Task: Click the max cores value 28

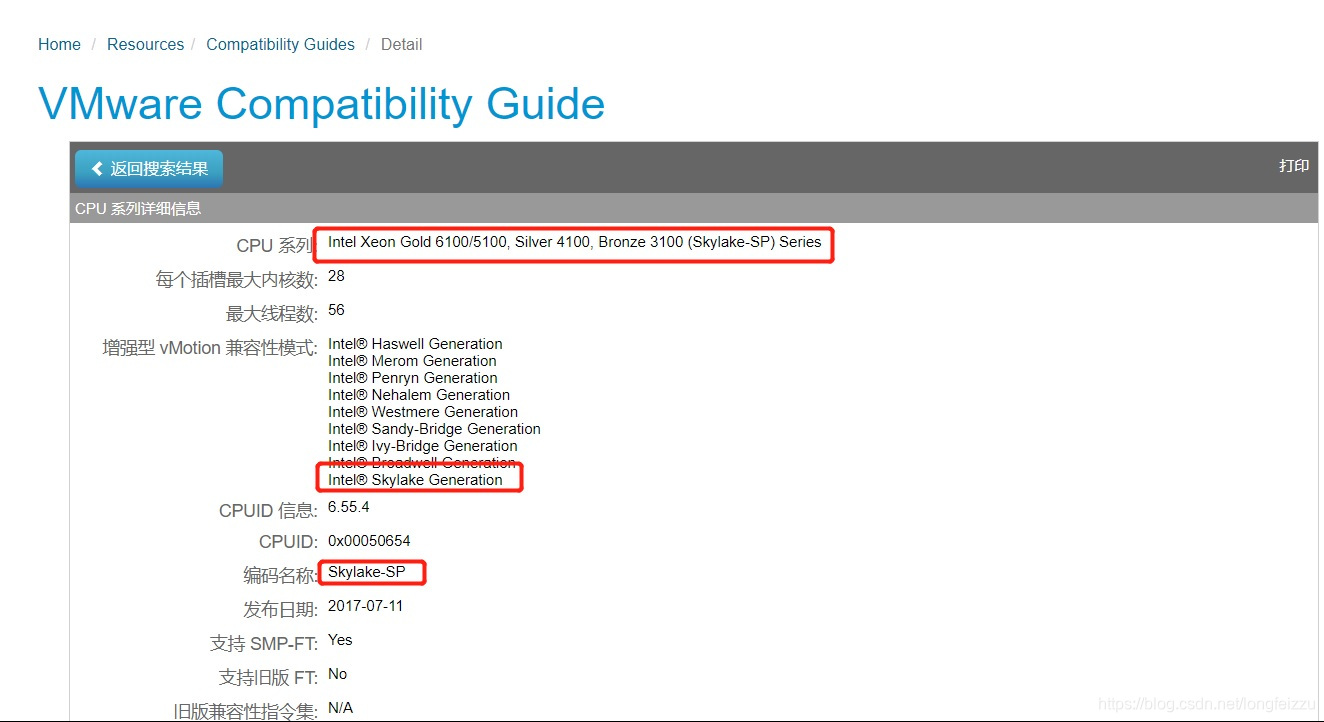Action: tap(336, 276)
